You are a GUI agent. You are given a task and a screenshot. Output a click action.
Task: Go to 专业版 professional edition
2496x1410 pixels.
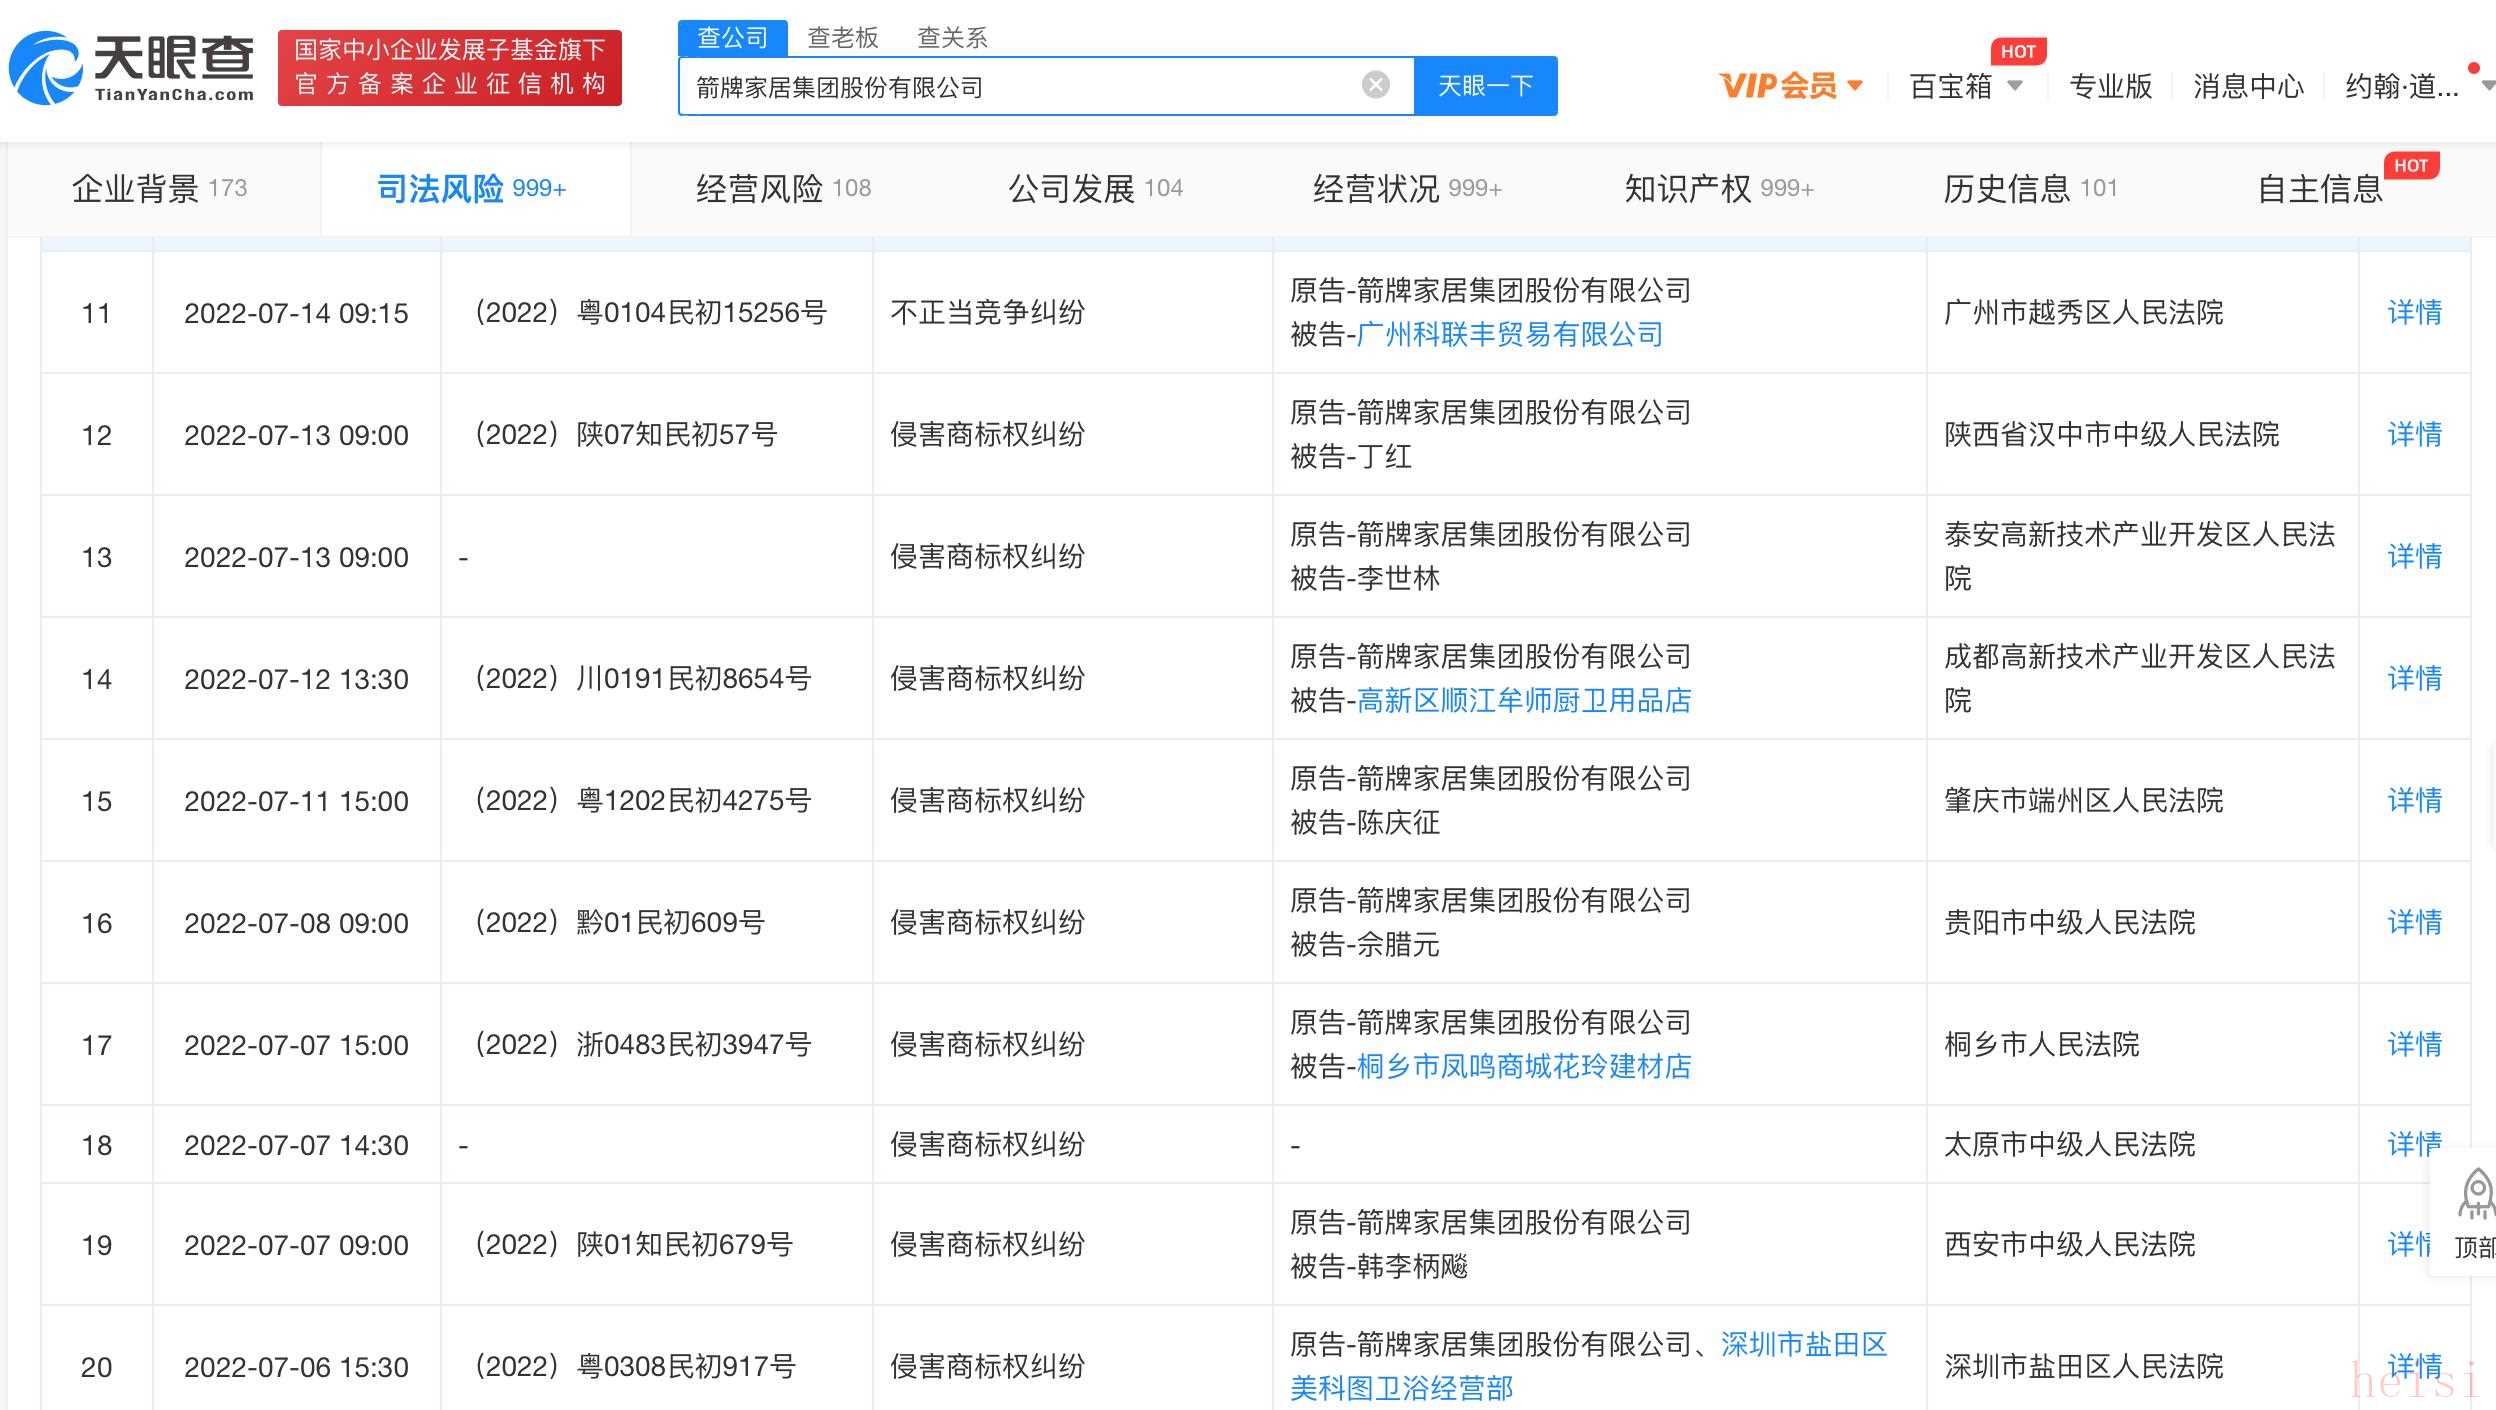2110,86
